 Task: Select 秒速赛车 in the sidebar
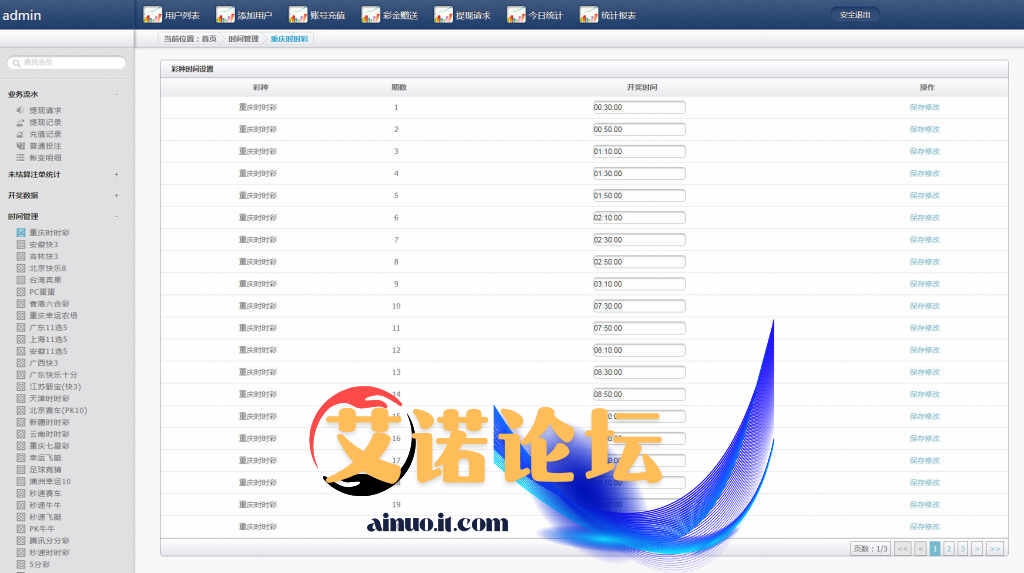pos(45,493)
